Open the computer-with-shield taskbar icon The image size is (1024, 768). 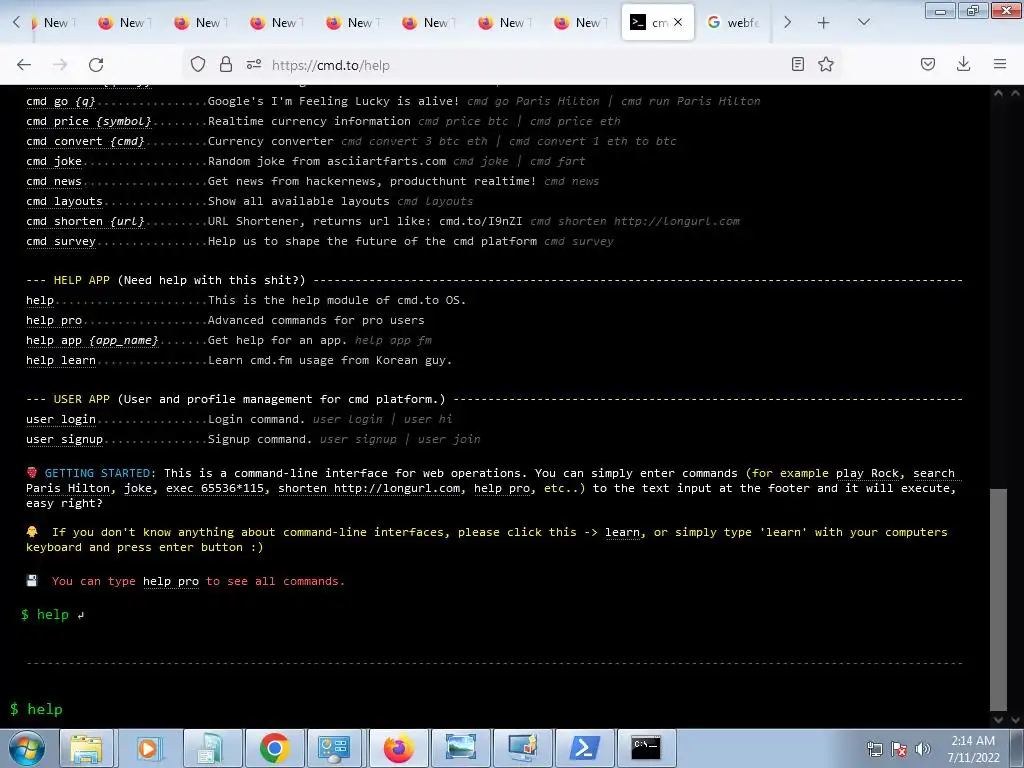tap(522, 748)
